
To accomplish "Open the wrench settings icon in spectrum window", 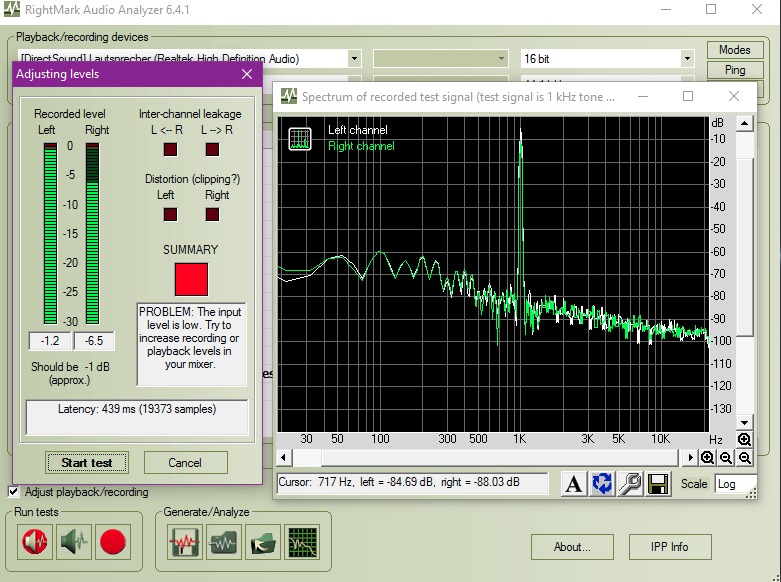I will click(x=630, y=484).
